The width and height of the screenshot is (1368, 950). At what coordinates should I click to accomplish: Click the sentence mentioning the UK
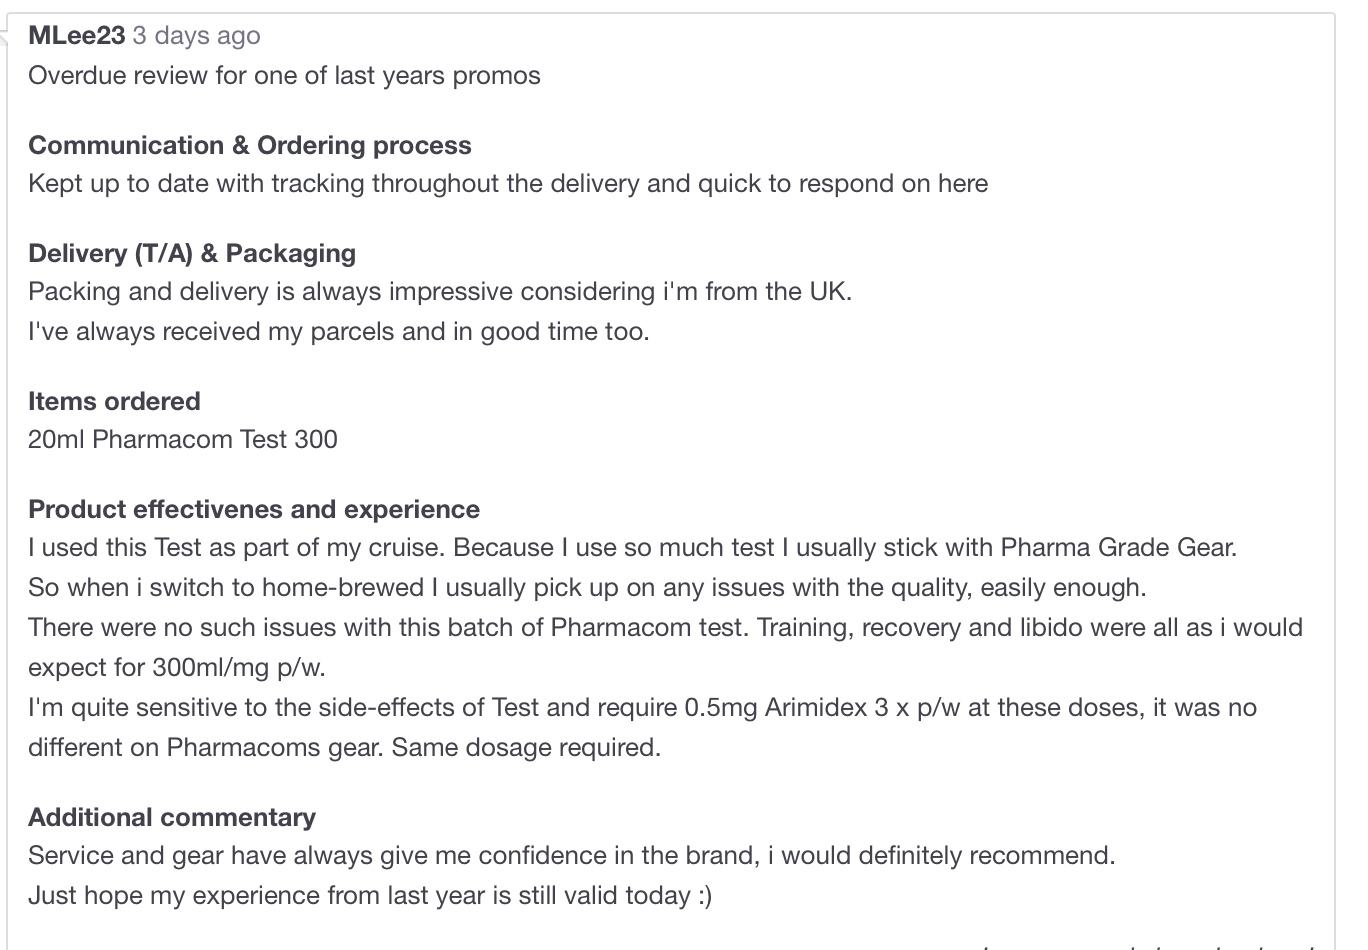(x=439, y=292)
